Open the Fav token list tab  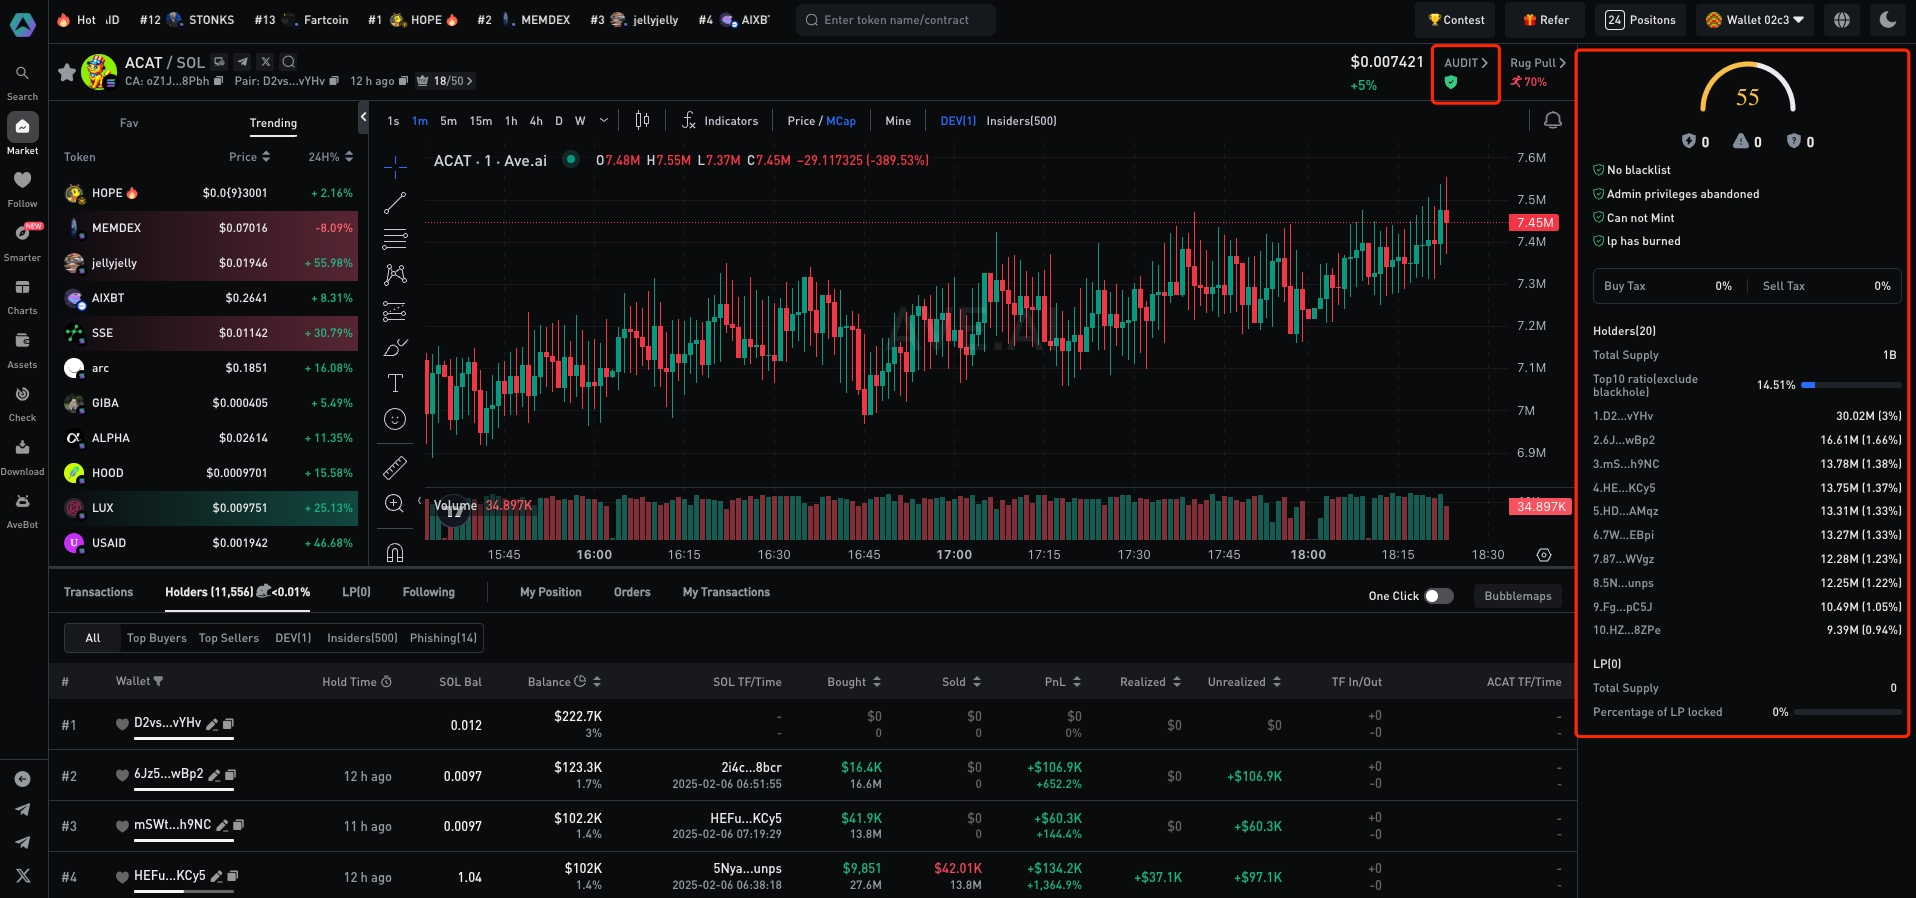[x=129, y=123]
